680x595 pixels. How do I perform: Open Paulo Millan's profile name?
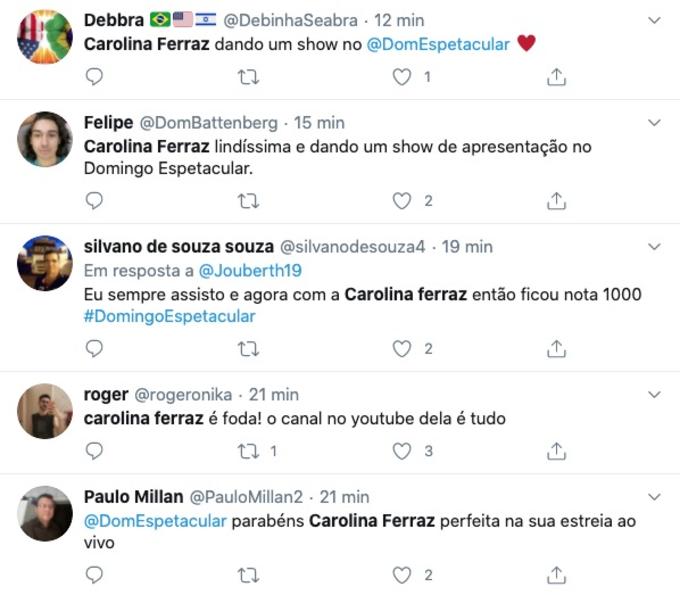click(133, 497)
